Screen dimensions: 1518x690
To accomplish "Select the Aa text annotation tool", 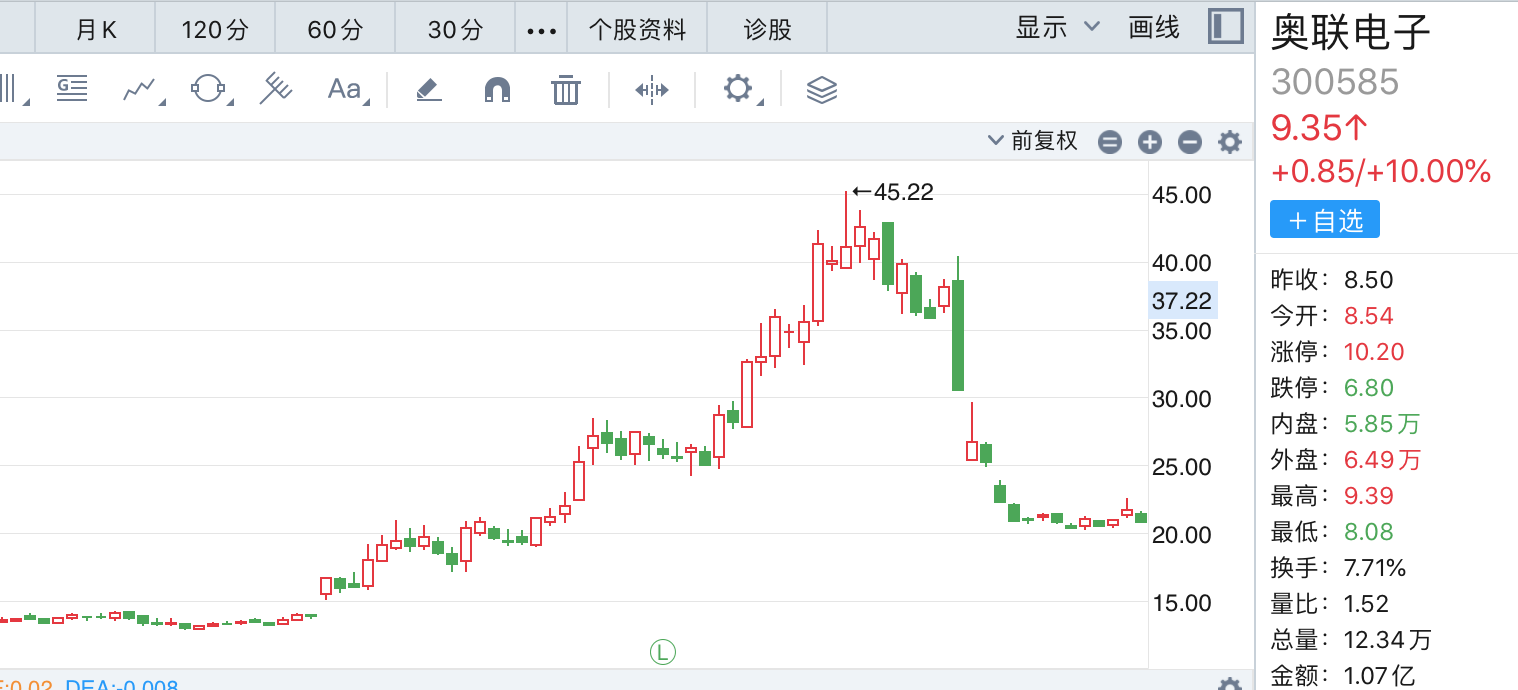I will click(x=343, y=89).
